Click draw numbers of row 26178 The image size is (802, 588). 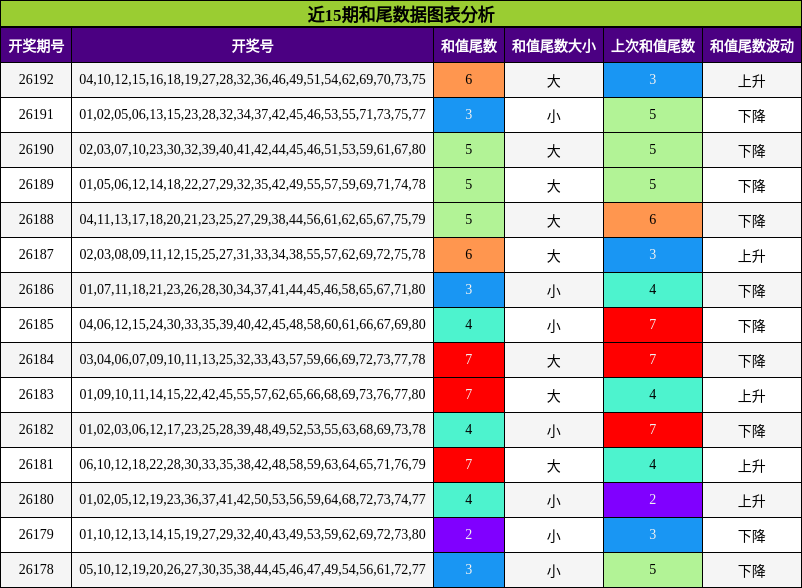(252, 570)
